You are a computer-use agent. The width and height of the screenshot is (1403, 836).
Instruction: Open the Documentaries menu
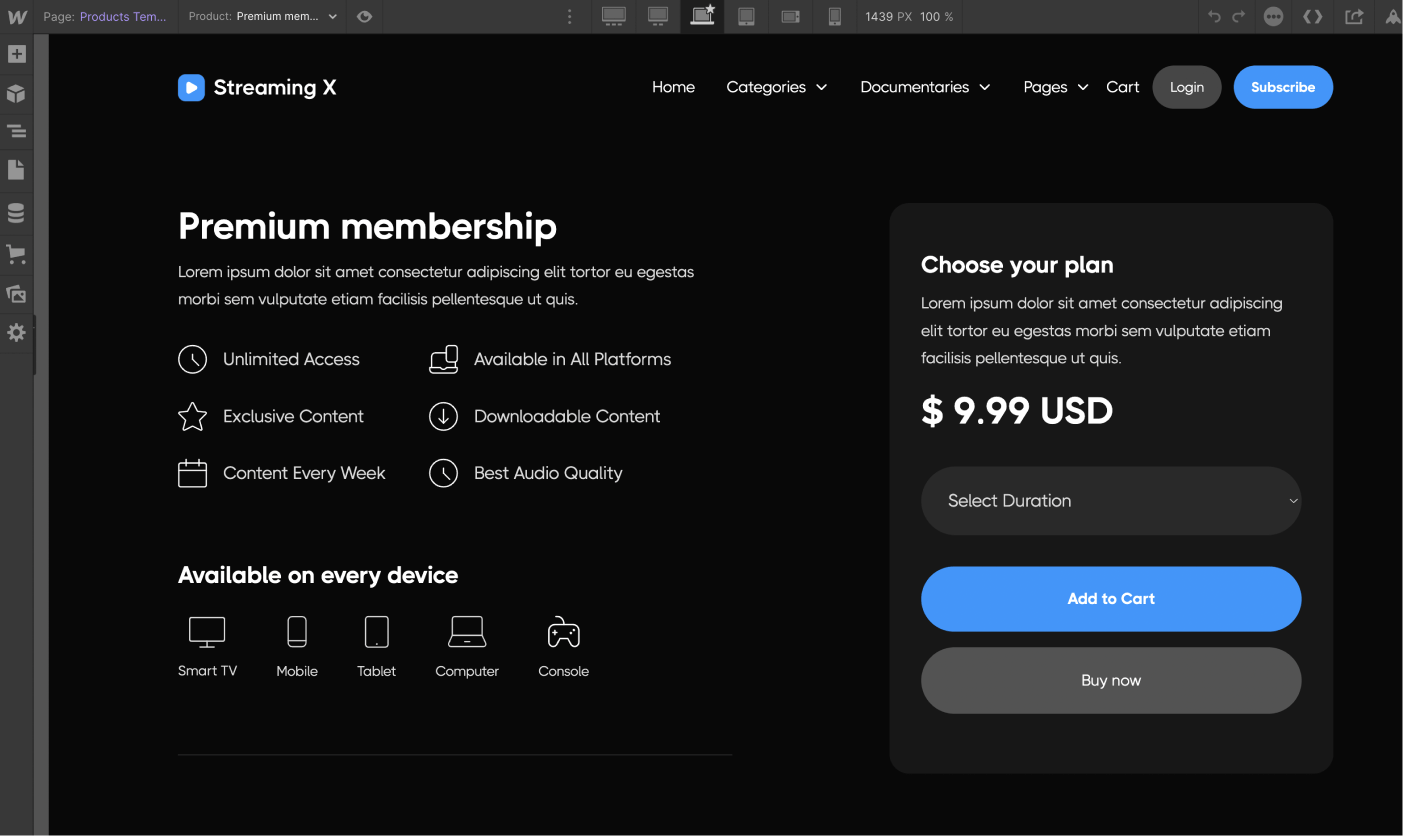tap(924, 87)
